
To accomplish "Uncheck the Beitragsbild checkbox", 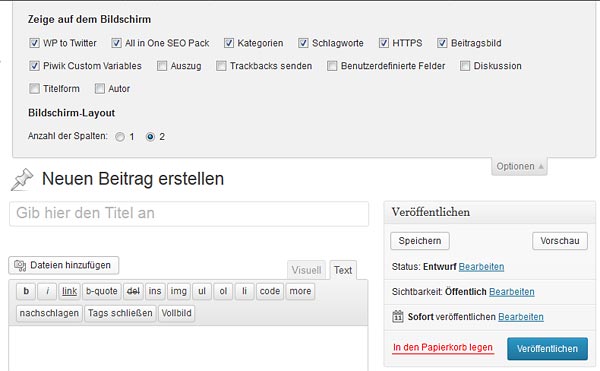I will point(442,43).
